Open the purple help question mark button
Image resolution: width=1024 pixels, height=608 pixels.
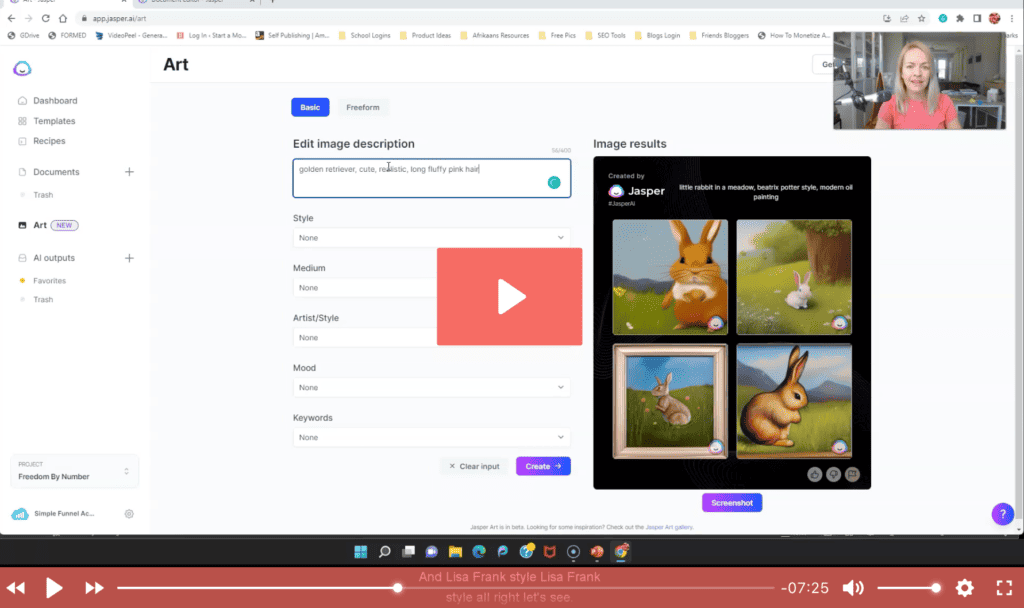(x=1002, y=514)
